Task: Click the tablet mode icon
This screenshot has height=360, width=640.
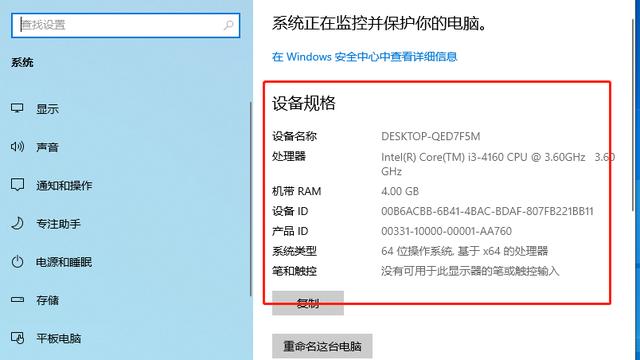Action: pyautogui.click(x=17, y=338)
